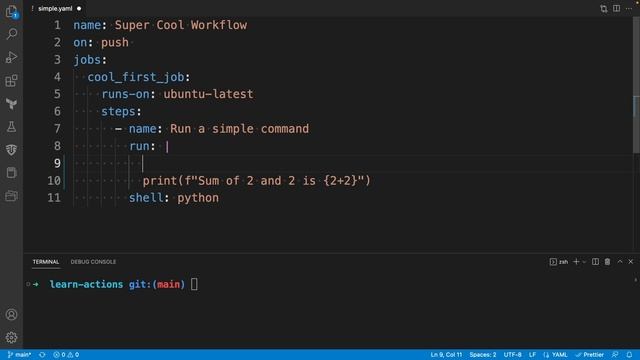Image resolution: width=640 pixels, height=360 pixels.
Task: Change indentation via Spaces: 2
Action: pyautogui.click(x=483, y=355)
